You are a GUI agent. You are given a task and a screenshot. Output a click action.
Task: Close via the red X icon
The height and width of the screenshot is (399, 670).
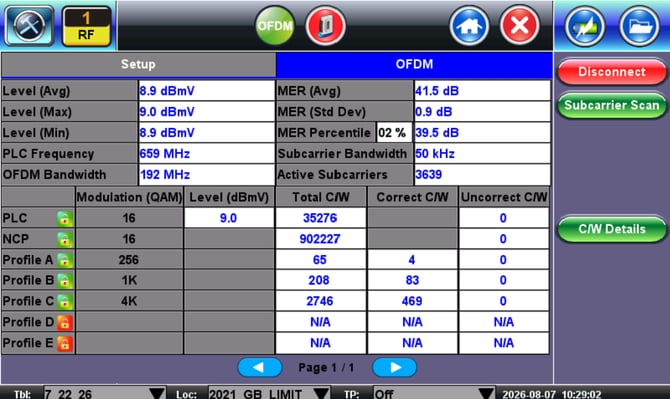520,26
